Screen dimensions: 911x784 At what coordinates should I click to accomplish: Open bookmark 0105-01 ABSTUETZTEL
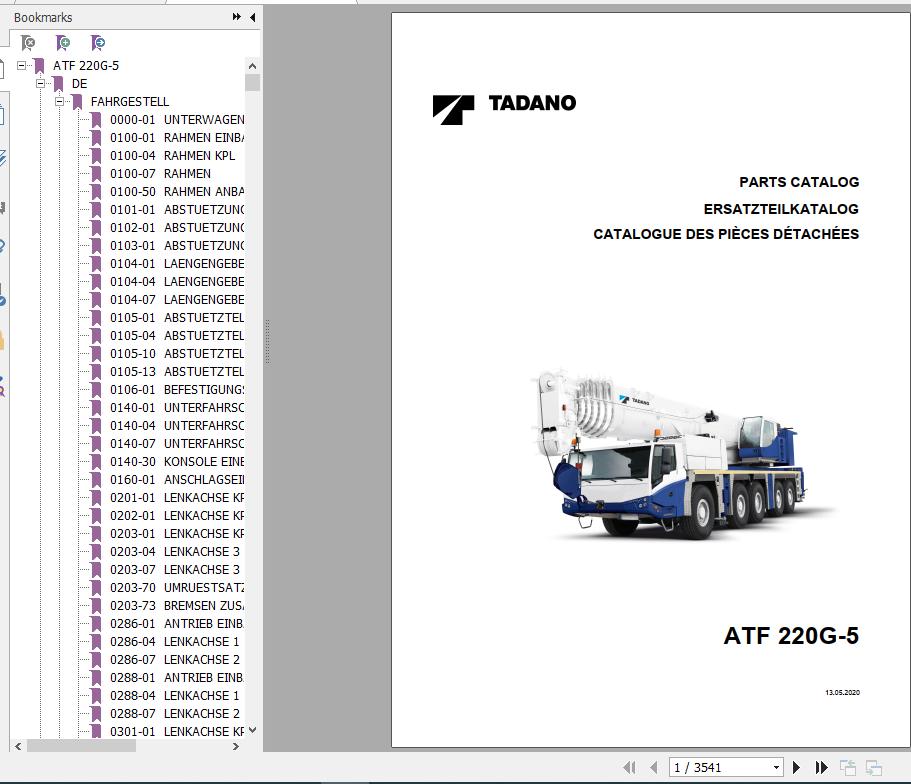coord(177,318)
